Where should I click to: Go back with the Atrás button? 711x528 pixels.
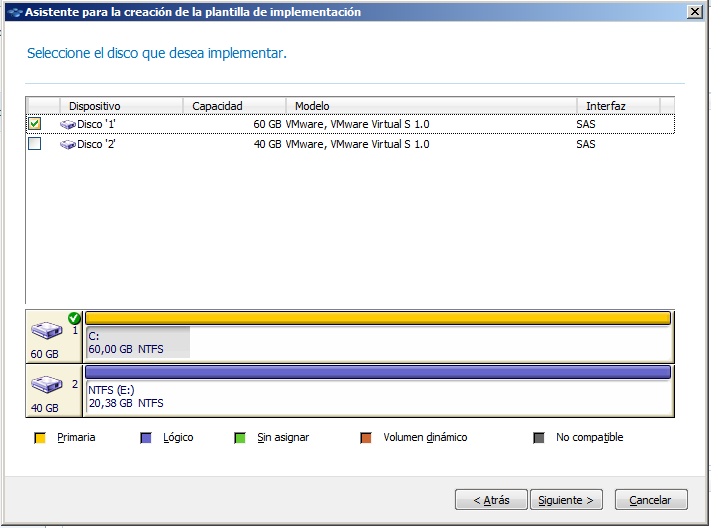point(491,500)
